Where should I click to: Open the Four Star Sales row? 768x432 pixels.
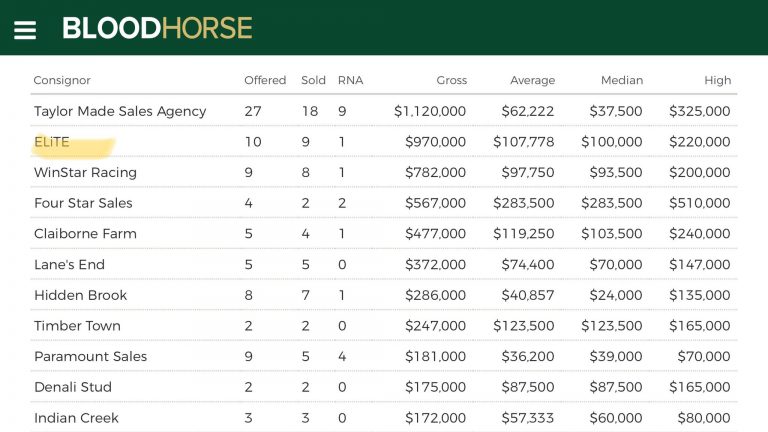point(384,203)
